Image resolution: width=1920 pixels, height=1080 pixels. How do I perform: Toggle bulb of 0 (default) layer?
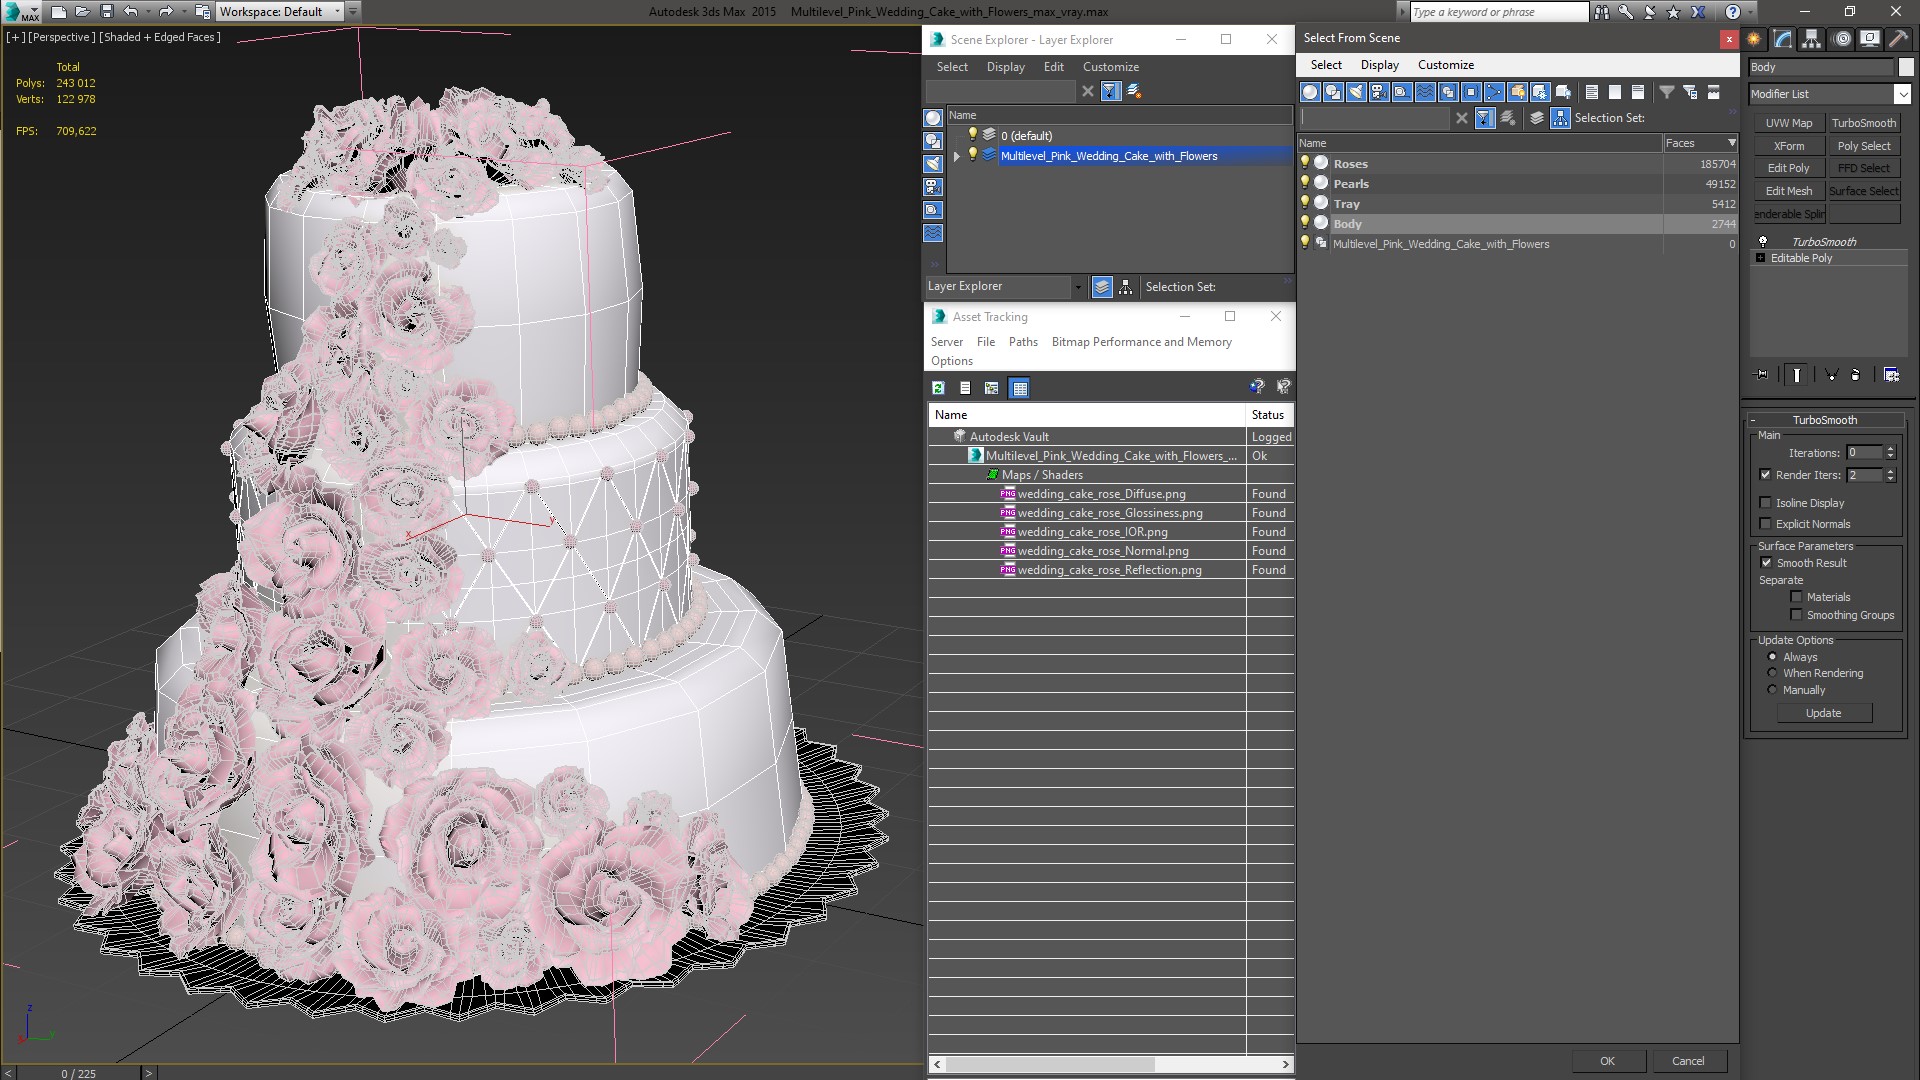972,135
